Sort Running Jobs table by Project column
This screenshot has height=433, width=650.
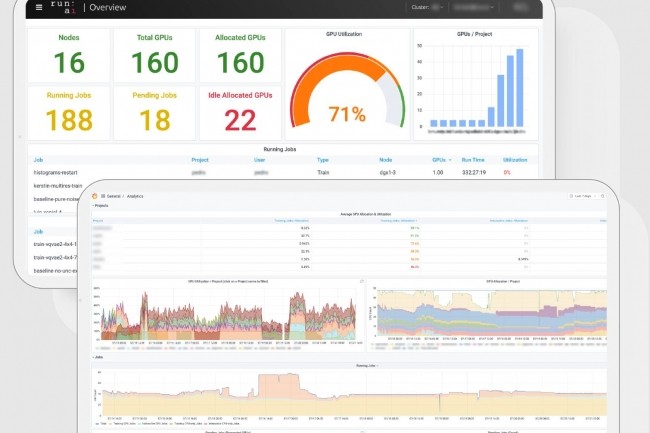point(200,160)
